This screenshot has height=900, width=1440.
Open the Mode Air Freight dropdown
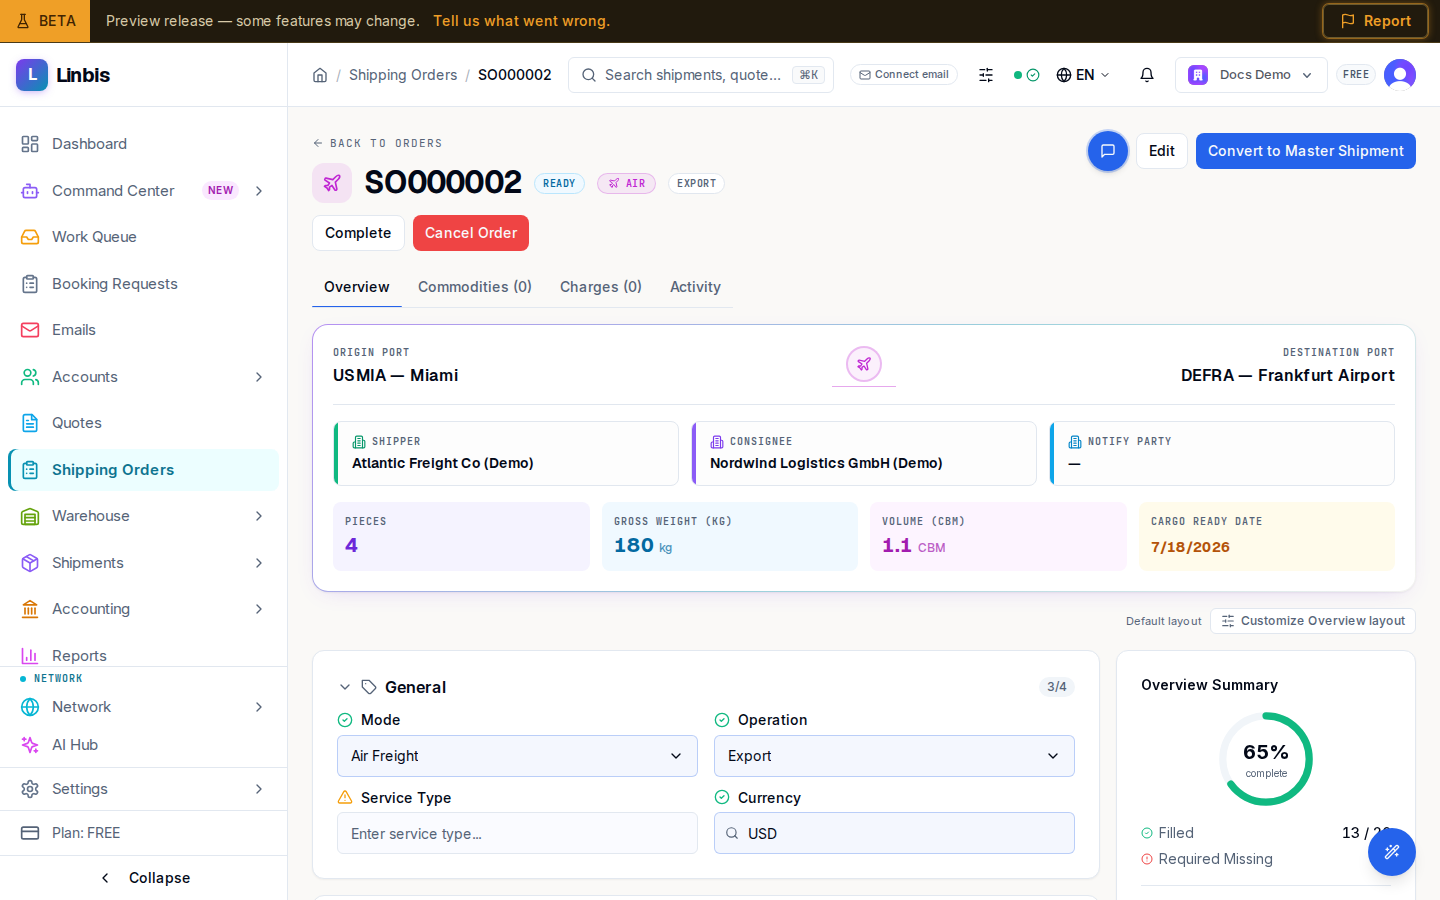pyautogui.click(x=517, y=756)
